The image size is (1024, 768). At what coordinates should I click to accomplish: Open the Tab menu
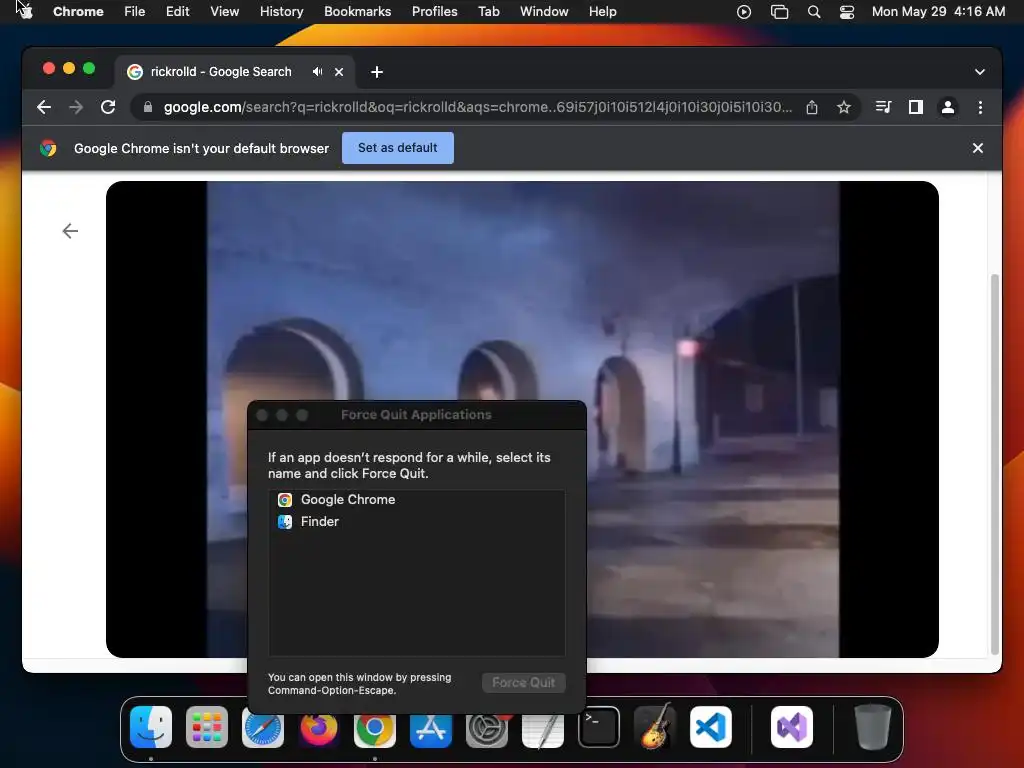tap(488, 11)
